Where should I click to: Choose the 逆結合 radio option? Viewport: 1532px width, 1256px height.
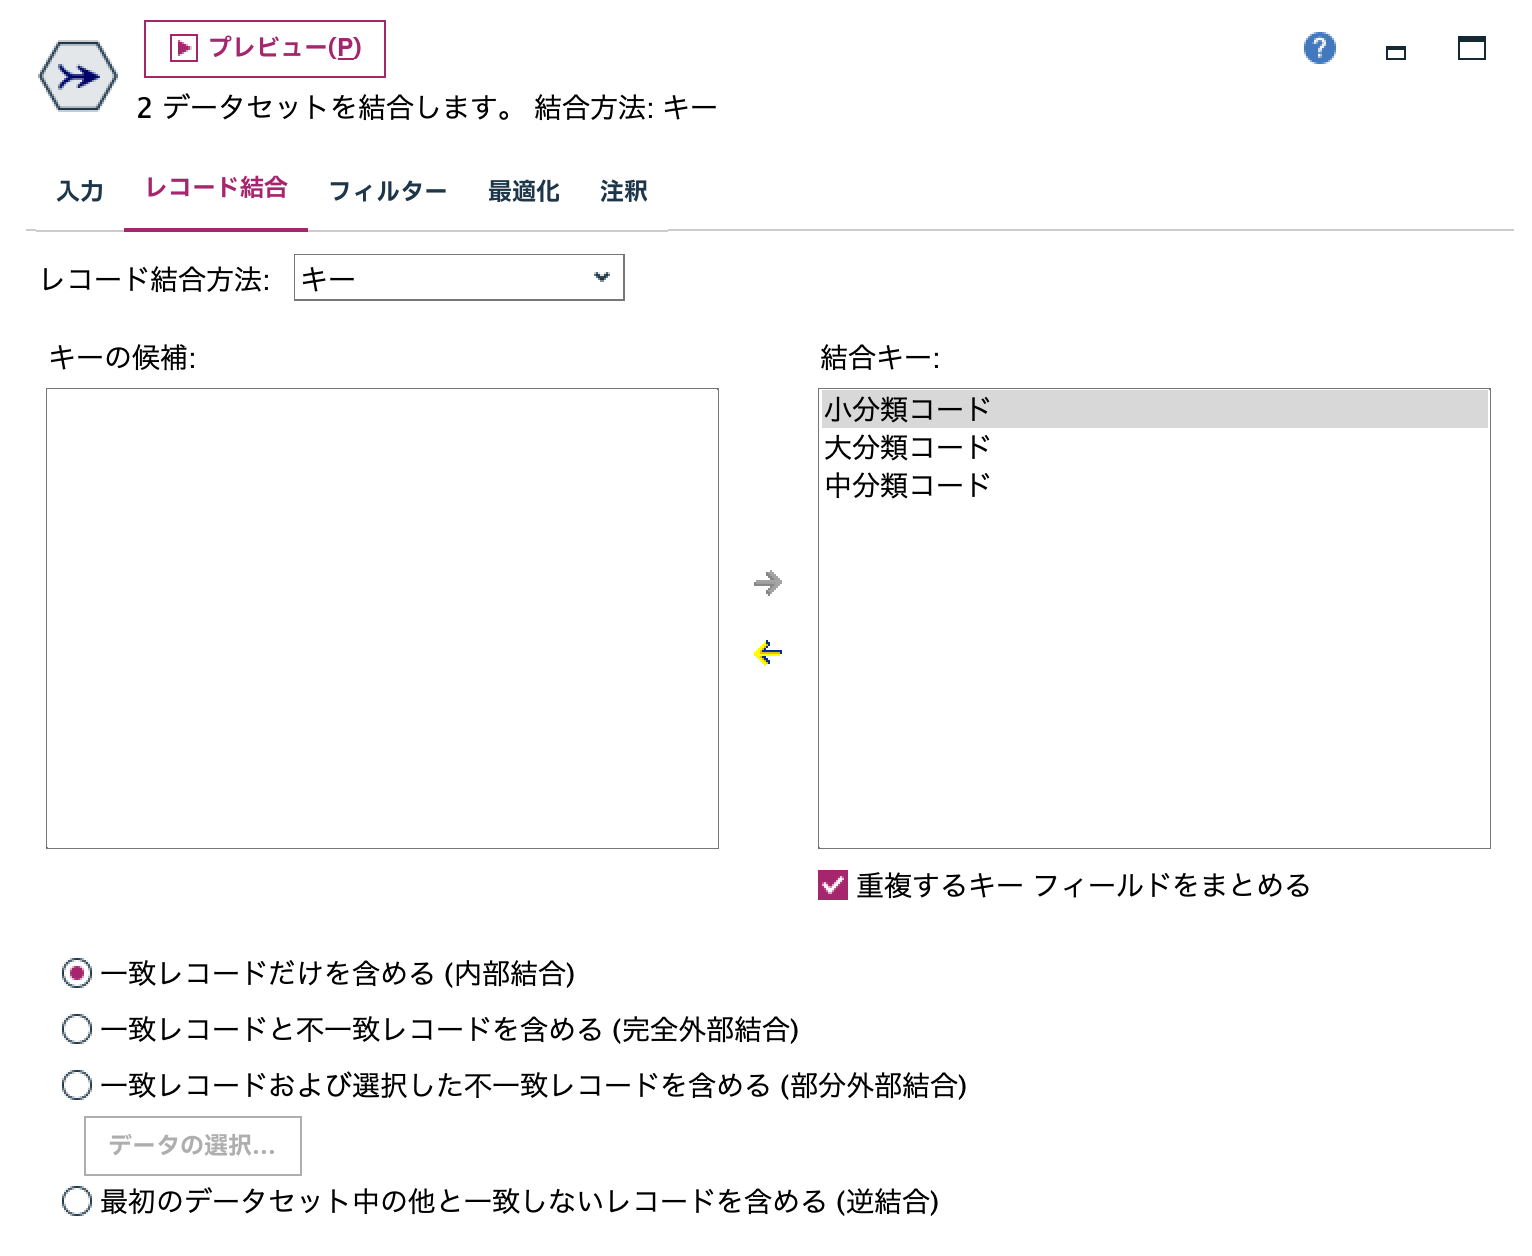[76, 1203]
